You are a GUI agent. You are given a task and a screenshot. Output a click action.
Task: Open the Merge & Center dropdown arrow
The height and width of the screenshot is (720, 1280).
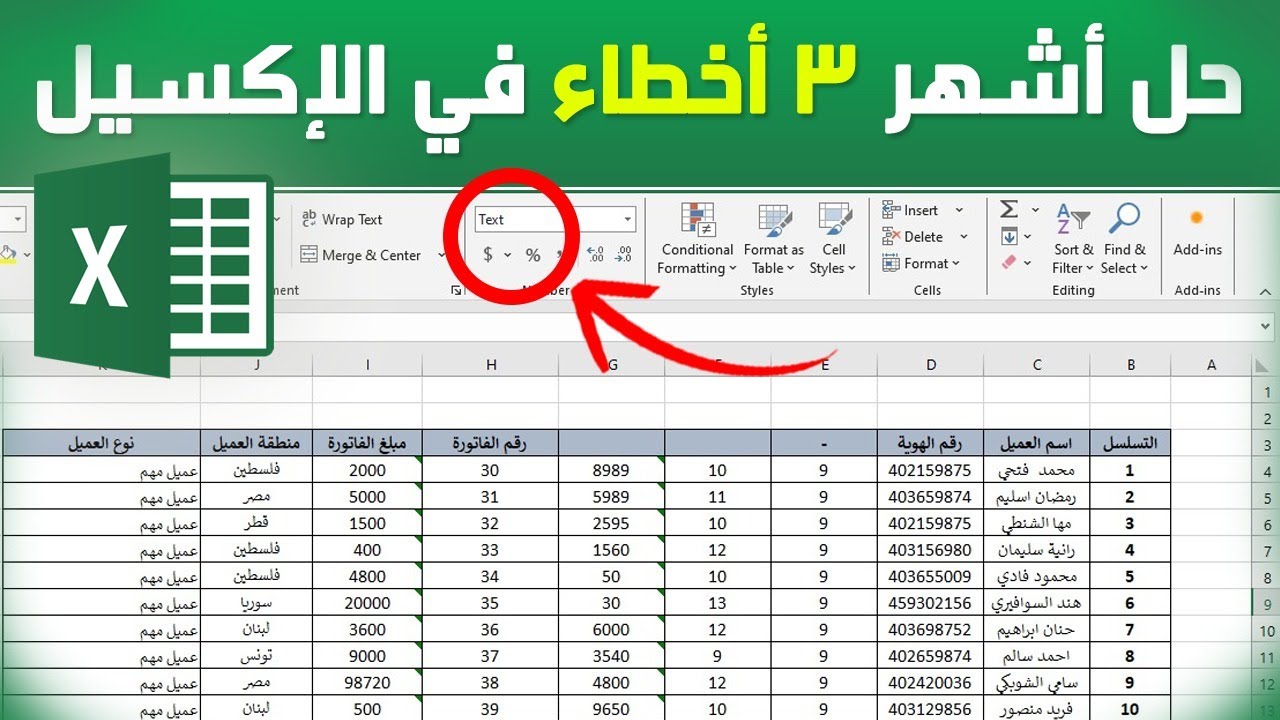pos(441,255)
